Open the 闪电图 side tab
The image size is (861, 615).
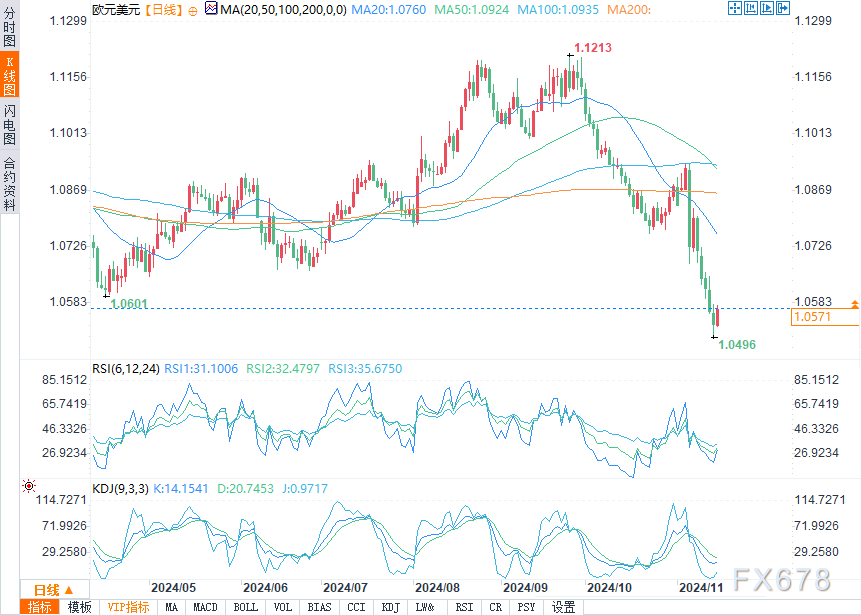[9, 125]
